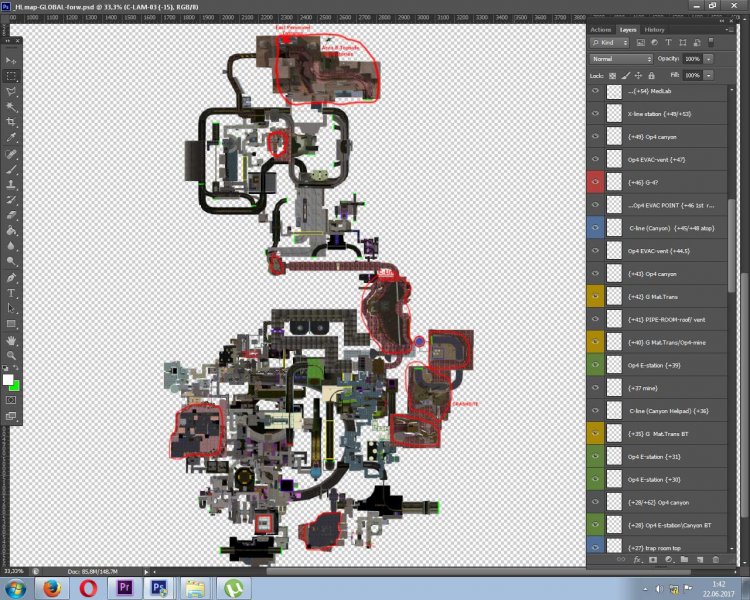Filter layers by adjustment layer type
The image size is (750, 600).
654,43
